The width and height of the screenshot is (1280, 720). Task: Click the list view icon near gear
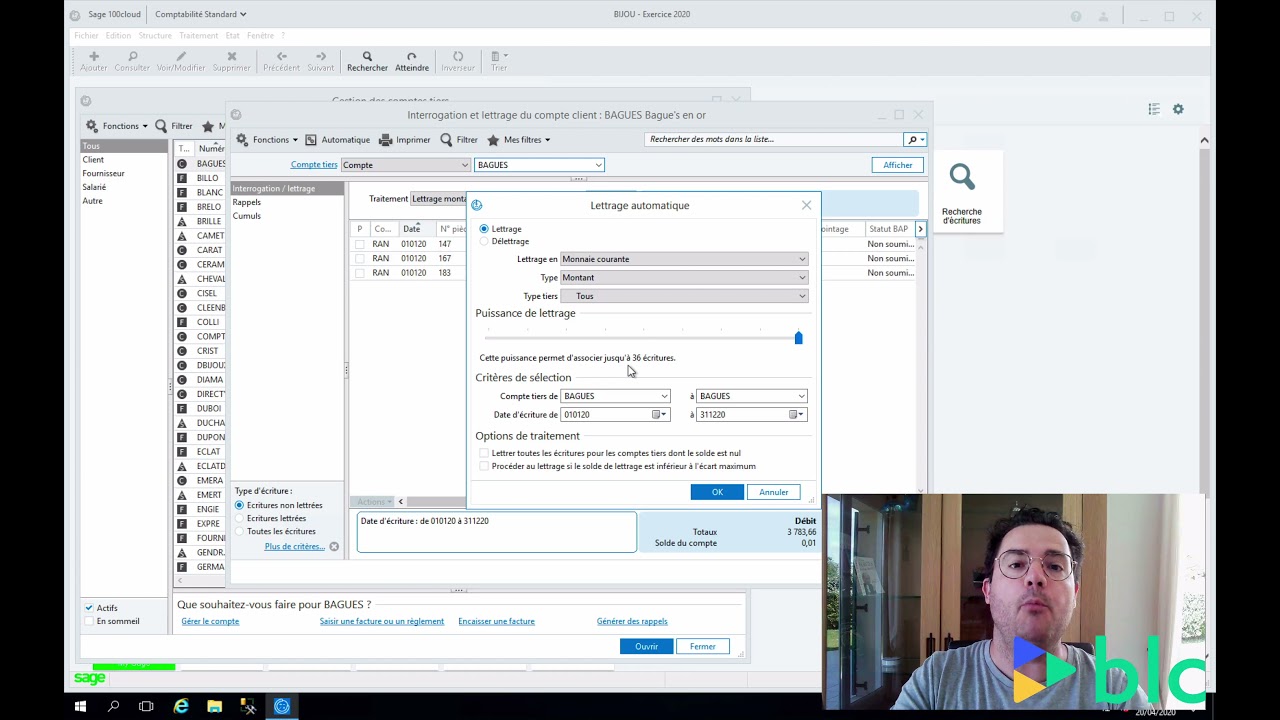[1154, 109]
